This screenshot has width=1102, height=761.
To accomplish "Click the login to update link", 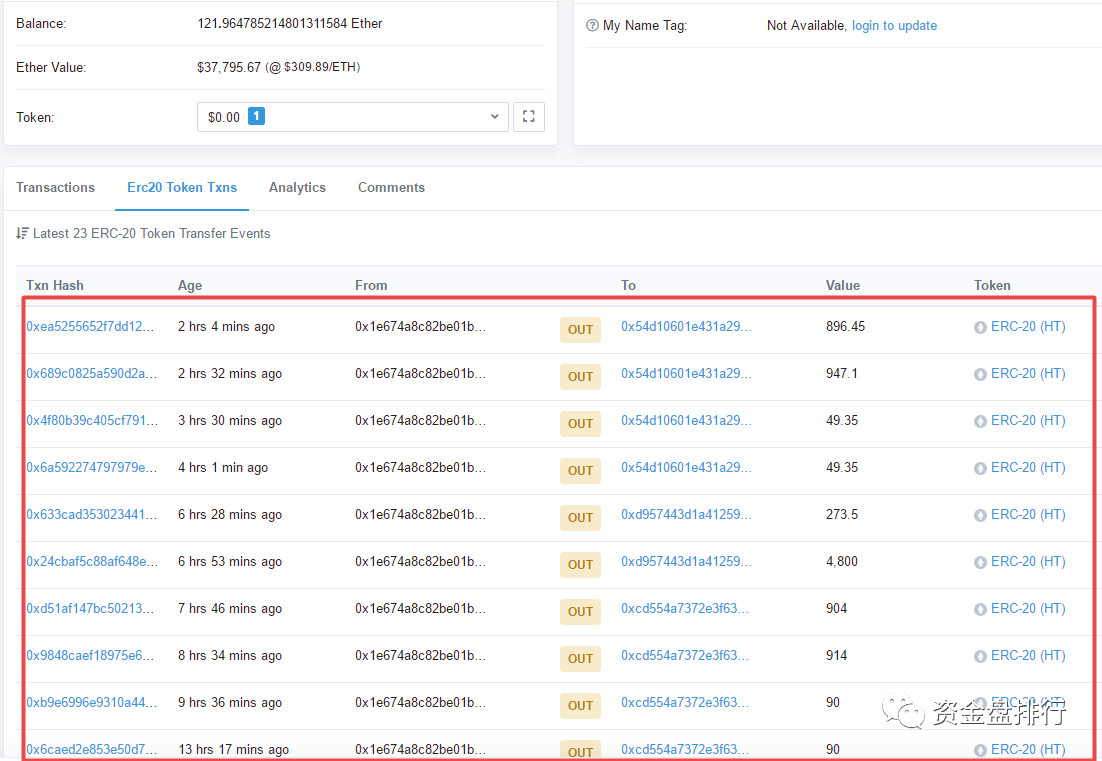I will tap(894, 26).
